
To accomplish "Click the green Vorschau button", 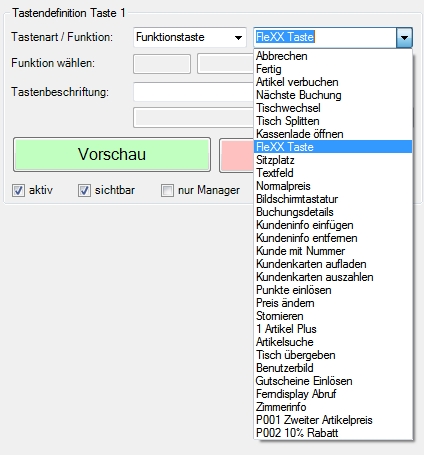I will pos(112,155).
